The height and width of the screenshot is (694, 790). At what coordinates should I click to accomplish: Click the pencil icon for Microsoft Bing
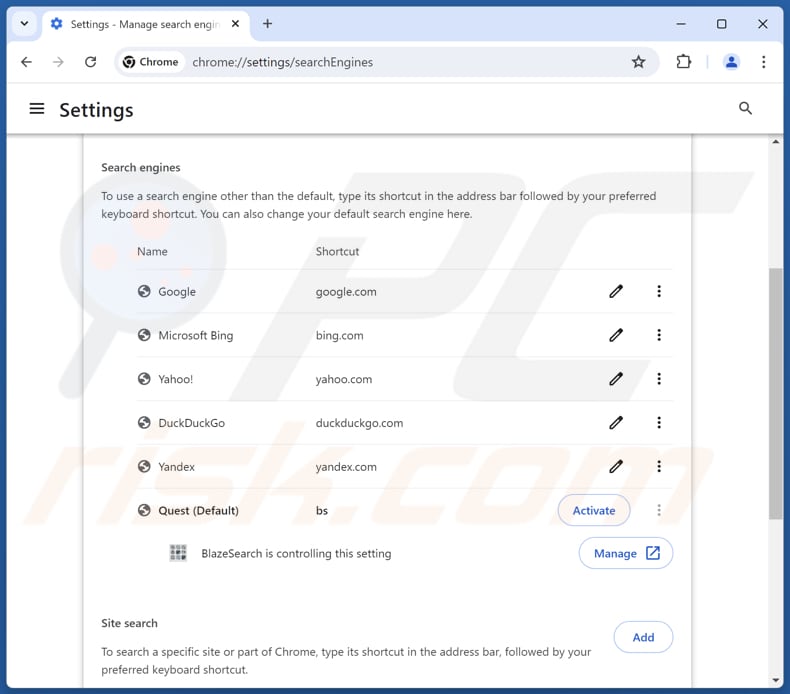pyautogui.click(x=616, y=335)
